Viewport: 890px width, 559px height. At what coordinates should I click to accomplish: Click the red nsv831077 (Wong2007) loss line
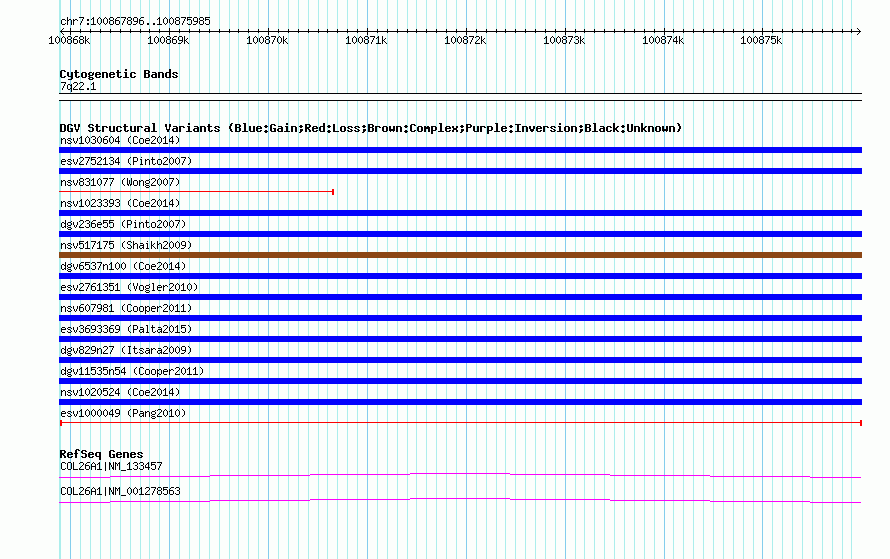click(x=196, y=192)
